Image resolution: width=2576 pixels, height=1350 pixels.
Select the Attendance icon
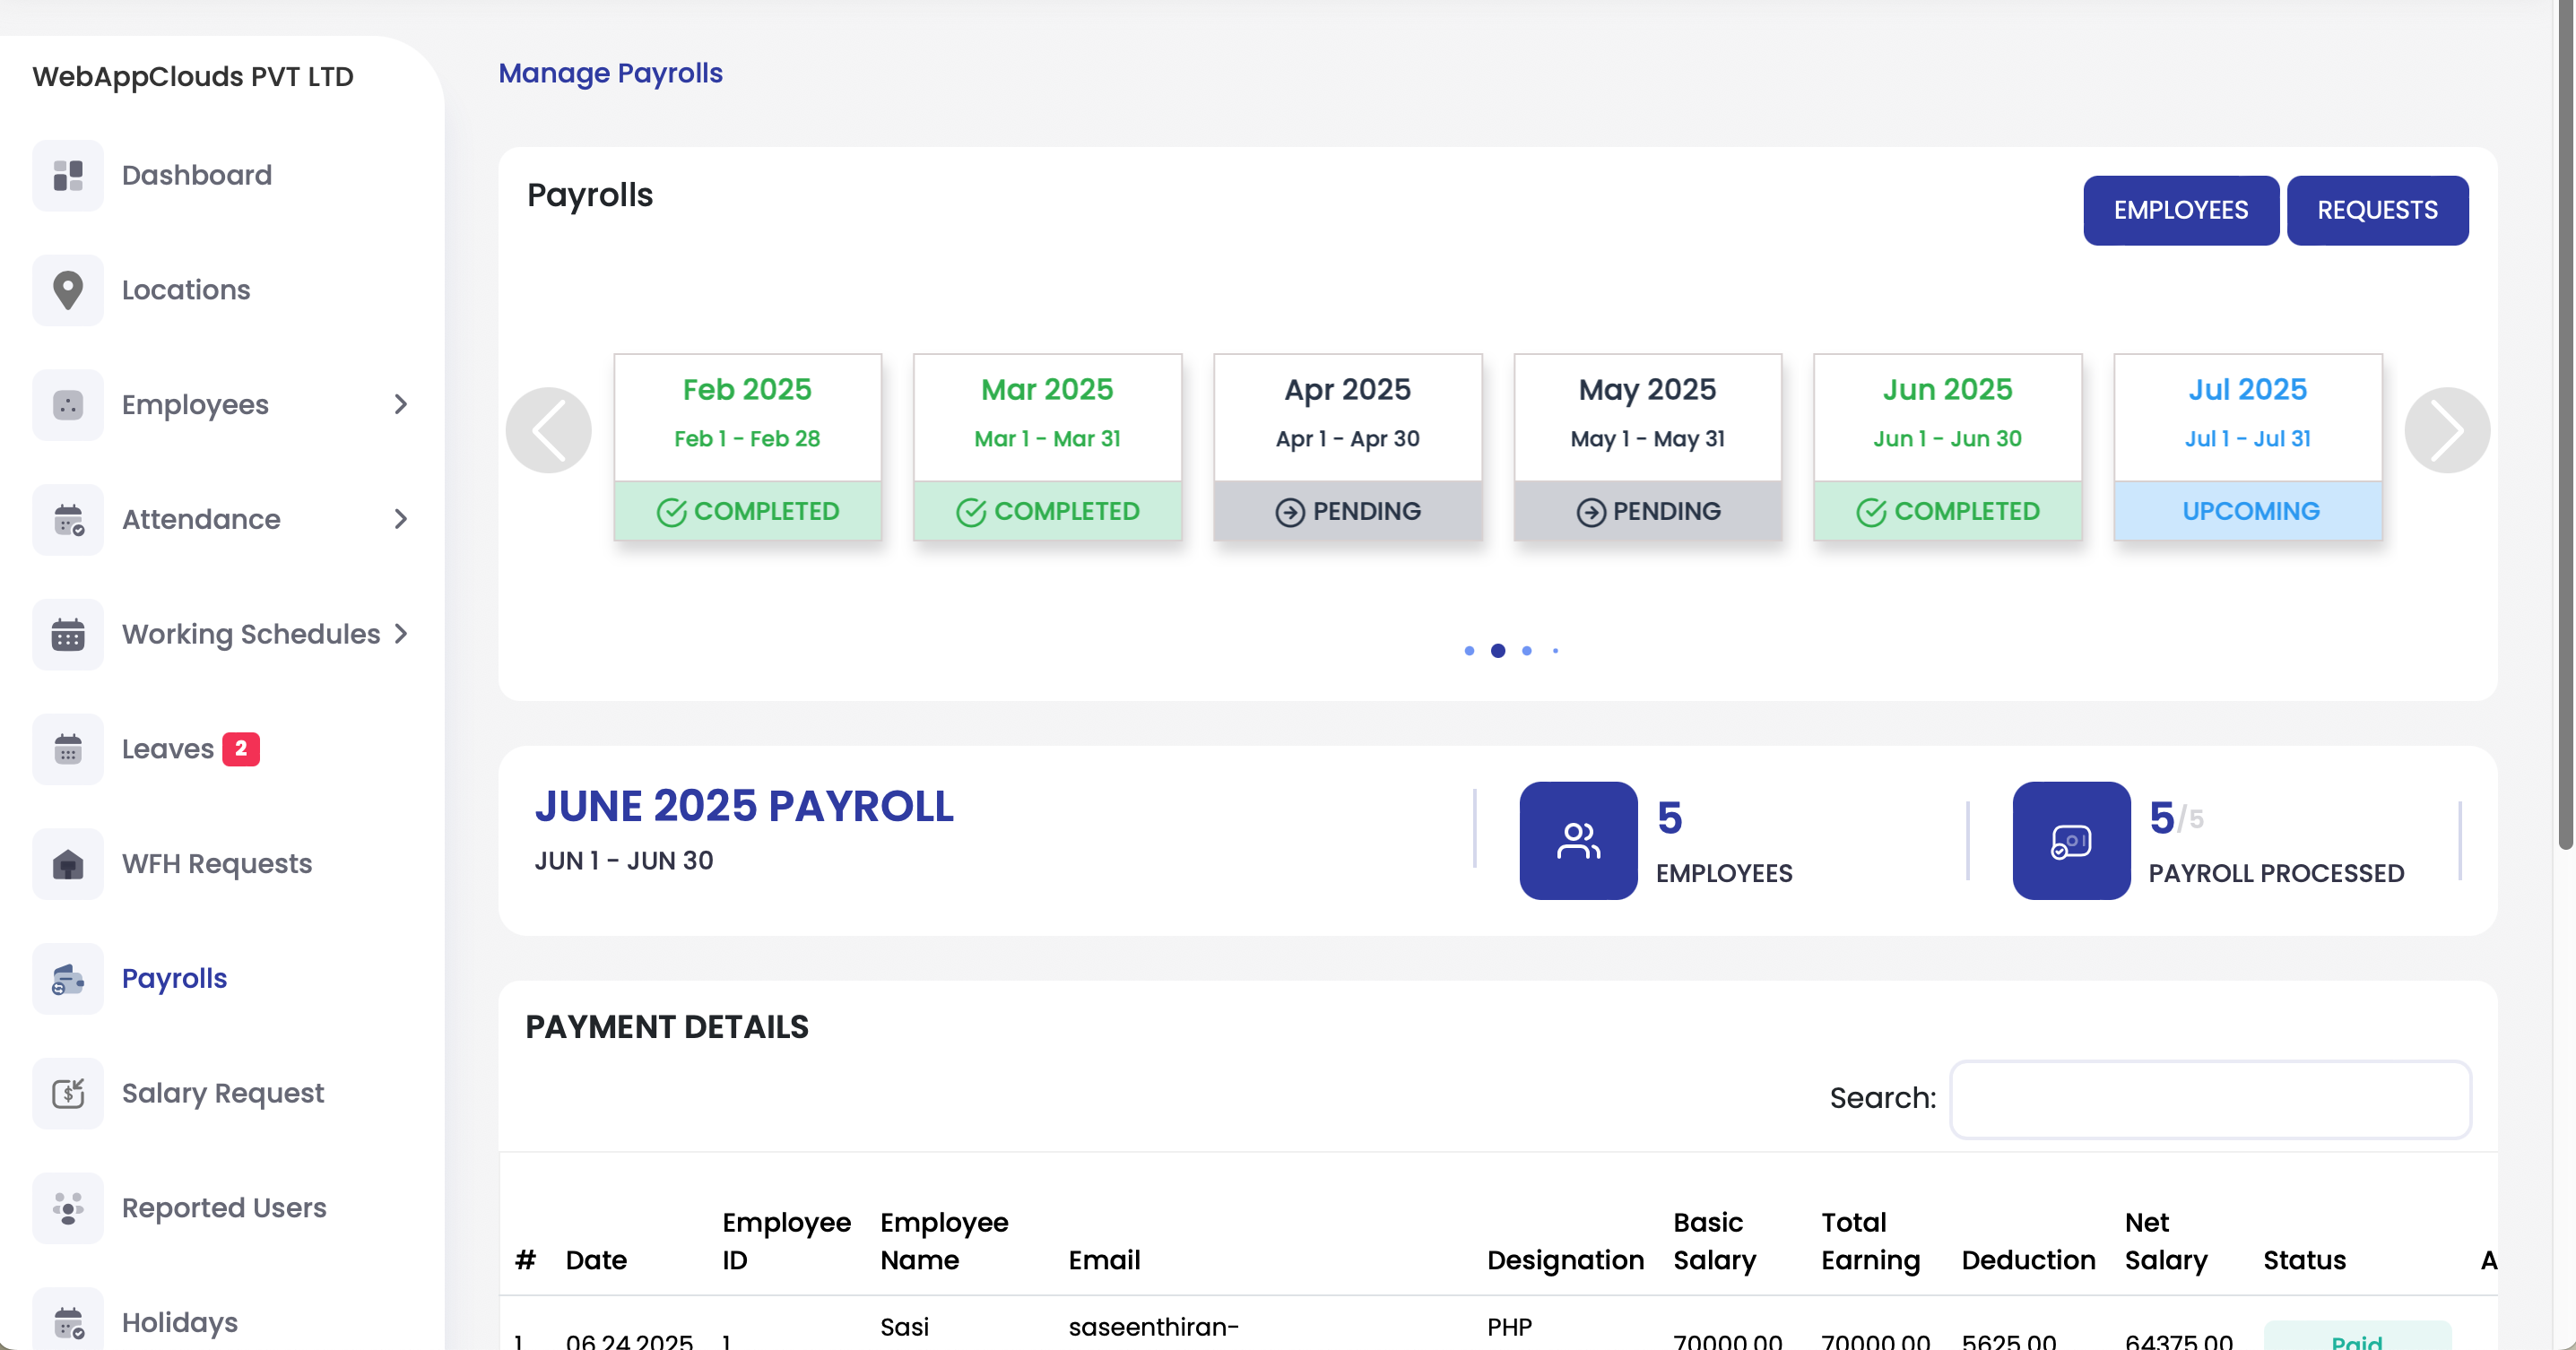[67, 519]
